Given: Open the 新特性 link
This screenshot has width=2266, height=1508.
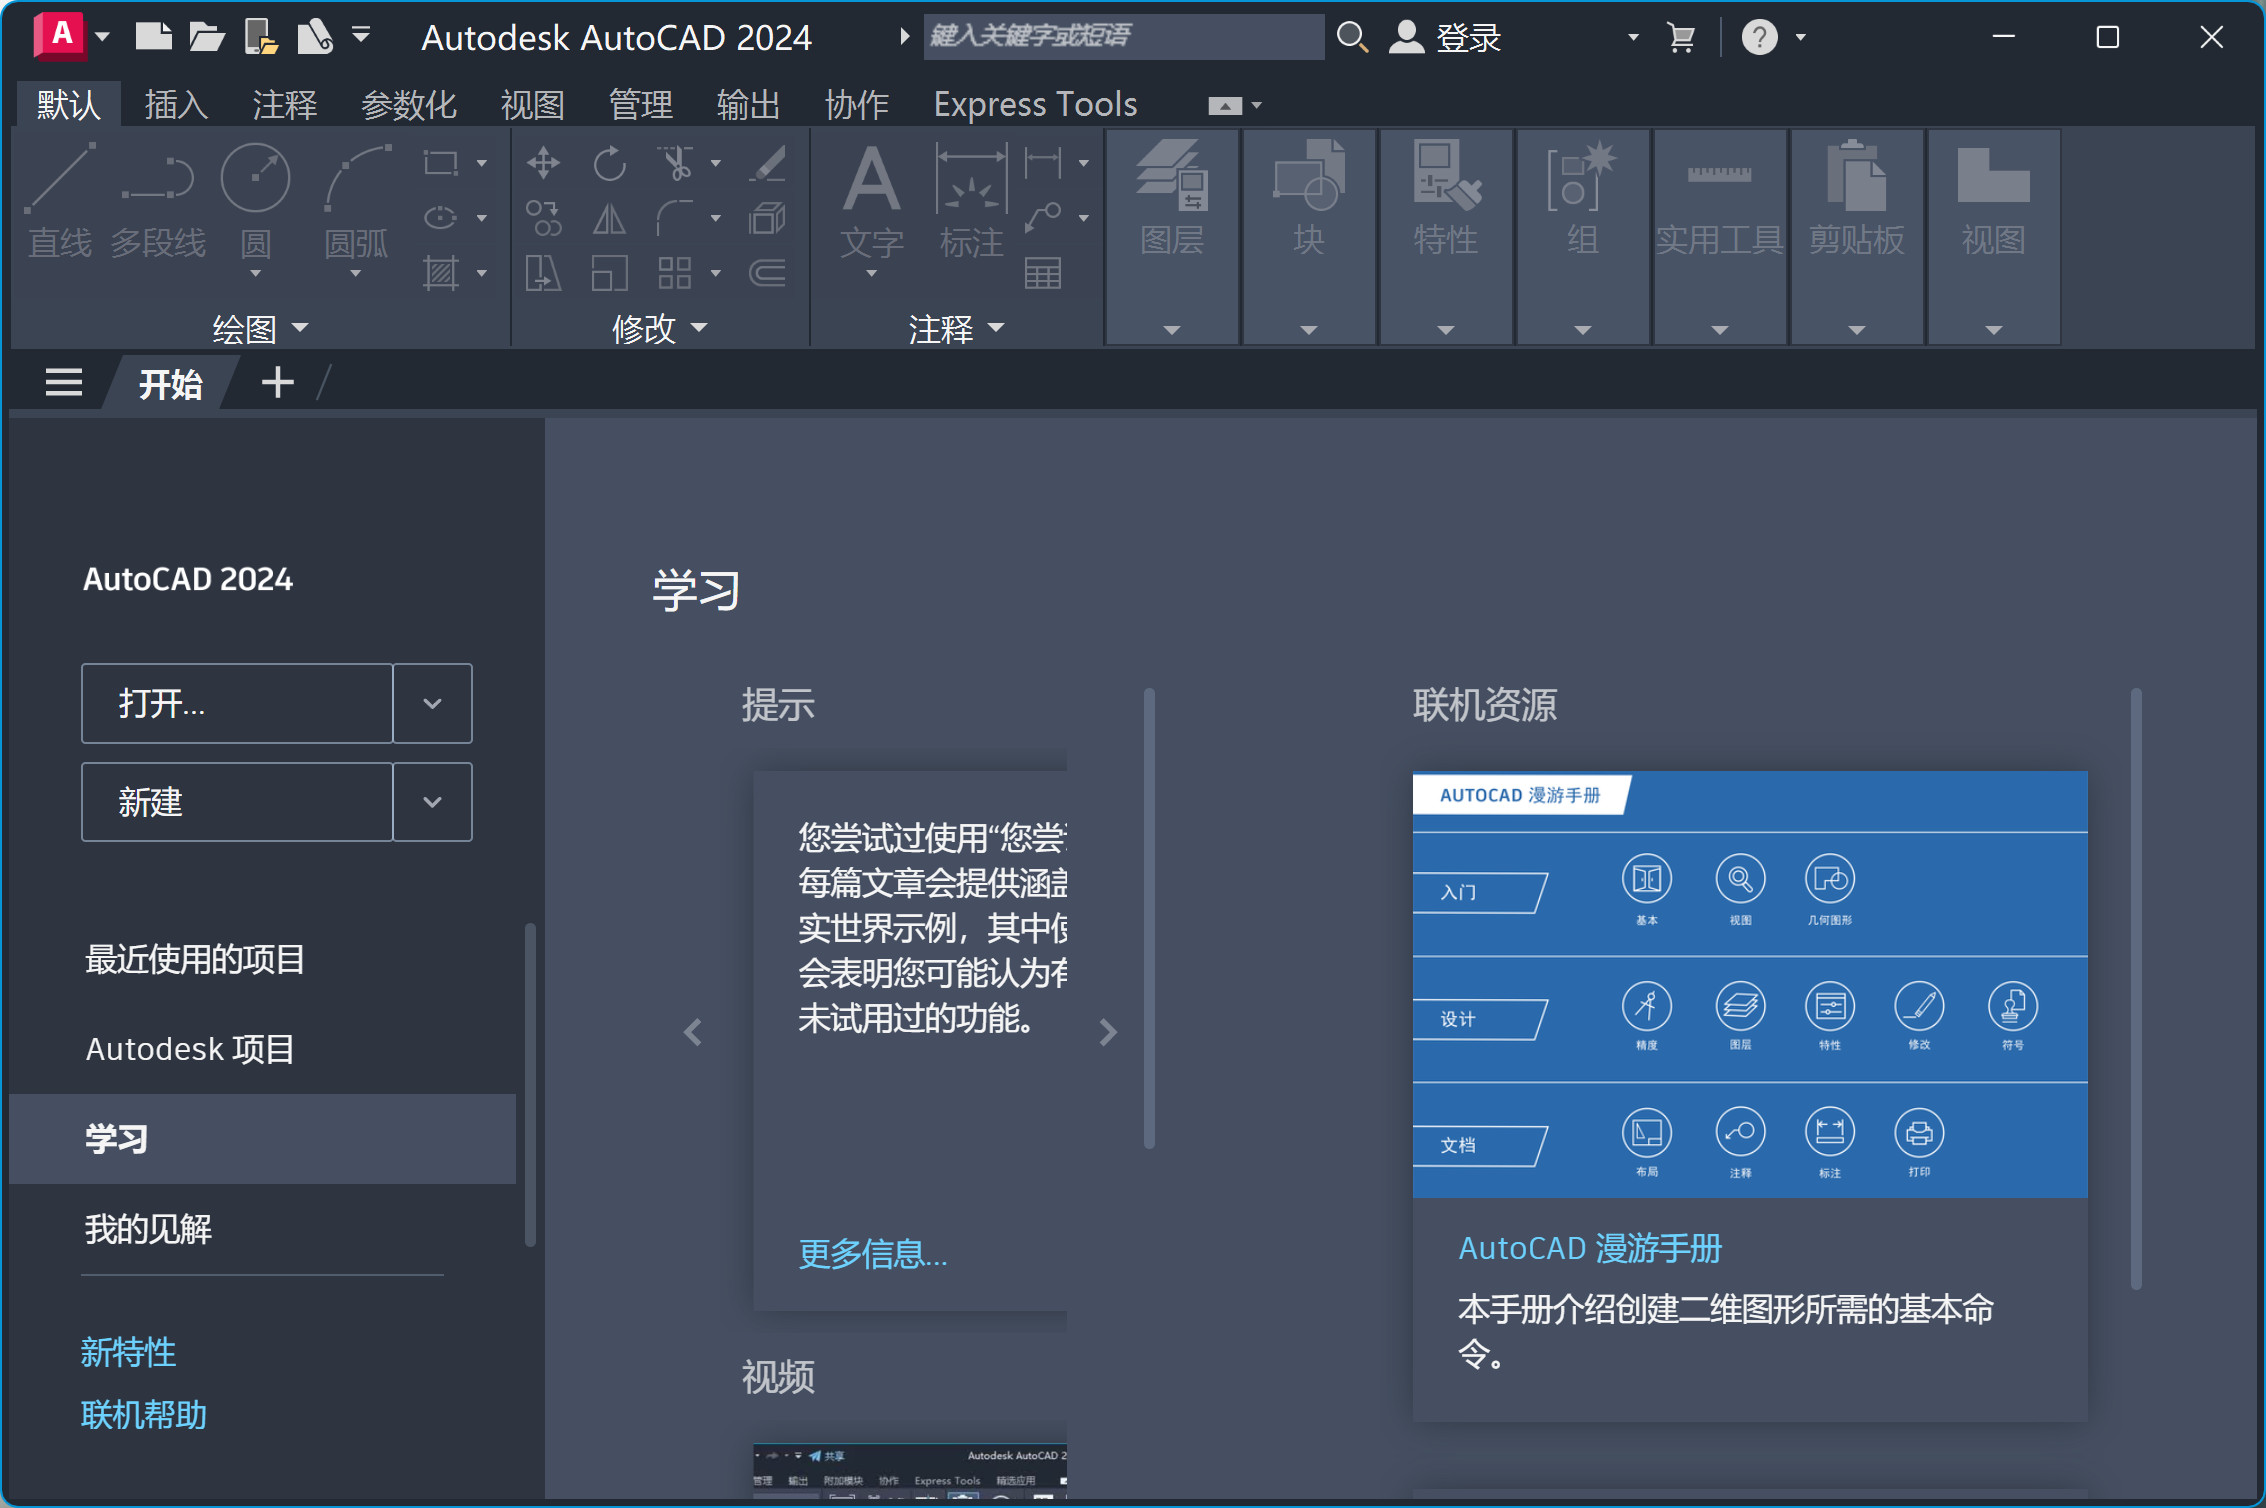Looking at the screenshot, I should pyautogui.click(x=128, y=1352).
